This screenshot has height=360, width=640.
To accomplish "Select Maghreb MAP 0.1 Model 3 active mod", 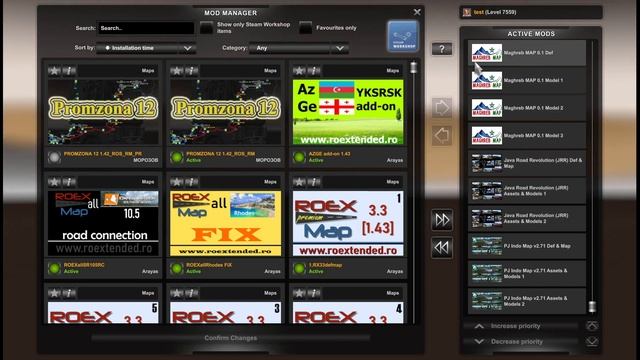I will click(x=527, y=136).
